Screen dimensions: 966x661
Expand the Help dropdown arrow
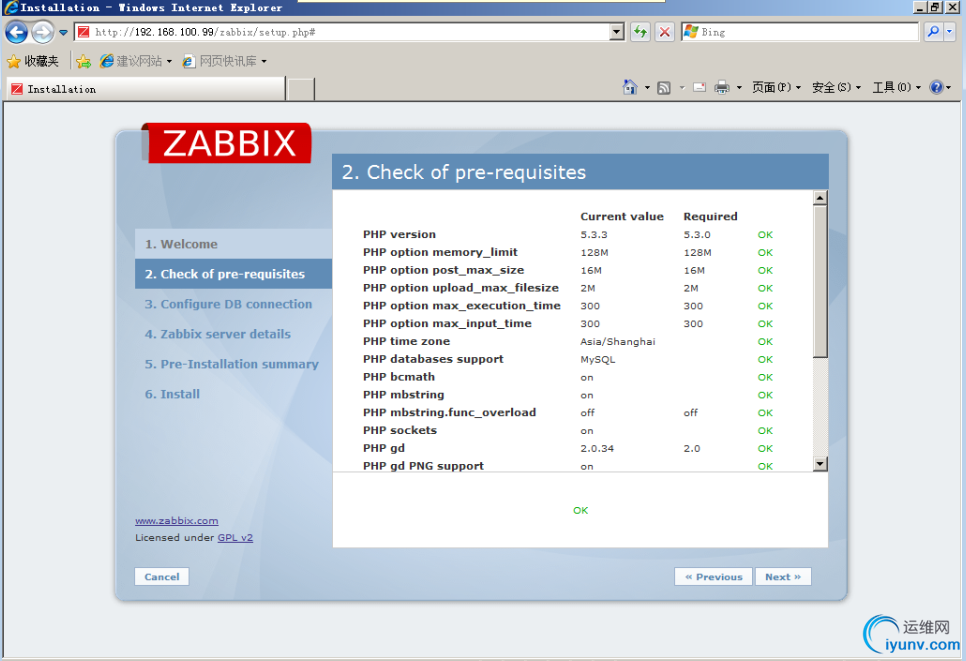tap(949, 87)
